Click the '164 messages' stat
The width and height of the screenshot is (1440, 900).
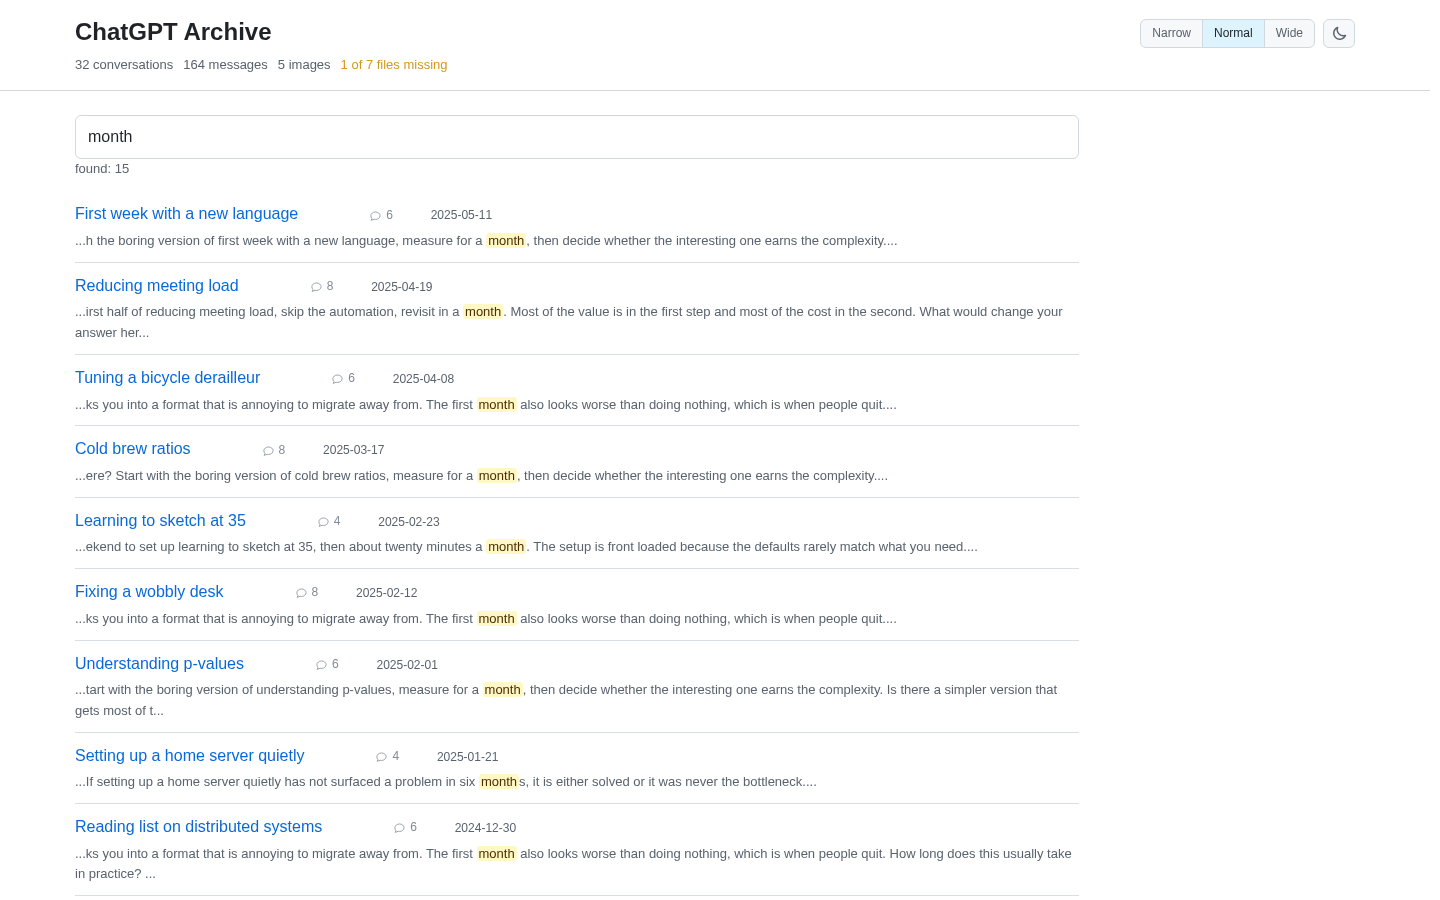point(225,65)
